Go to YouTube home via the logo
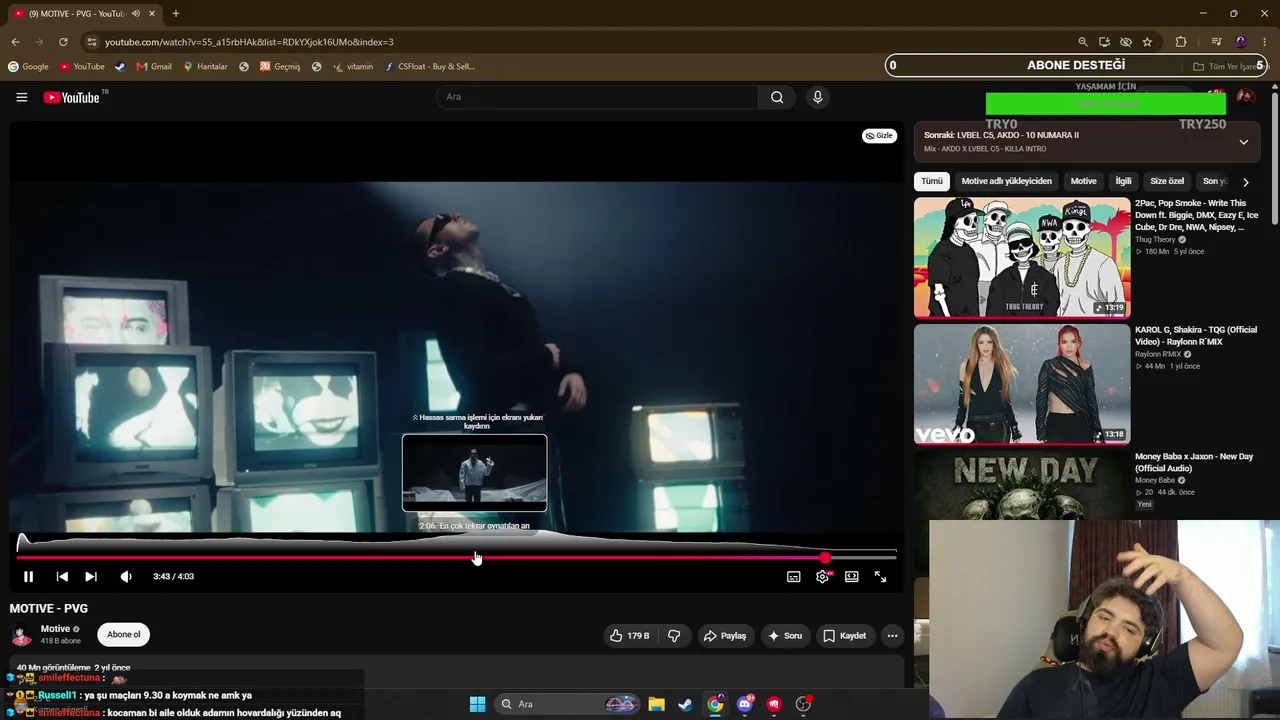The height and width of the screenshot is (720, 1280). 72,97
